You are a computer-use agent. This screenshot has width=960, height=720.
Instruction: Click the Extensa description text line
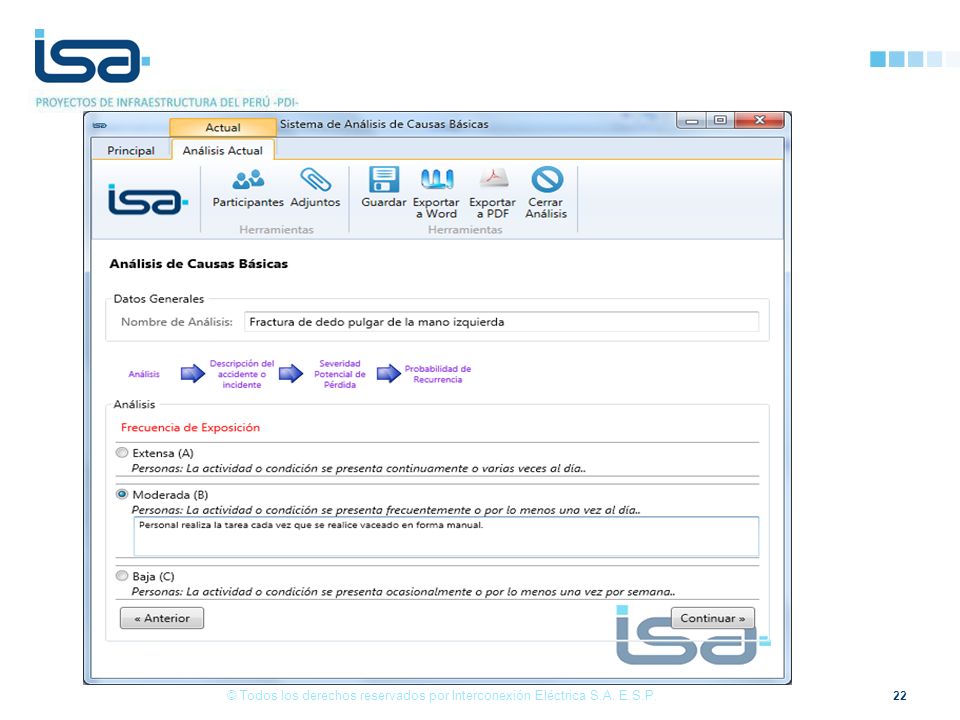(x=359, y=468)
